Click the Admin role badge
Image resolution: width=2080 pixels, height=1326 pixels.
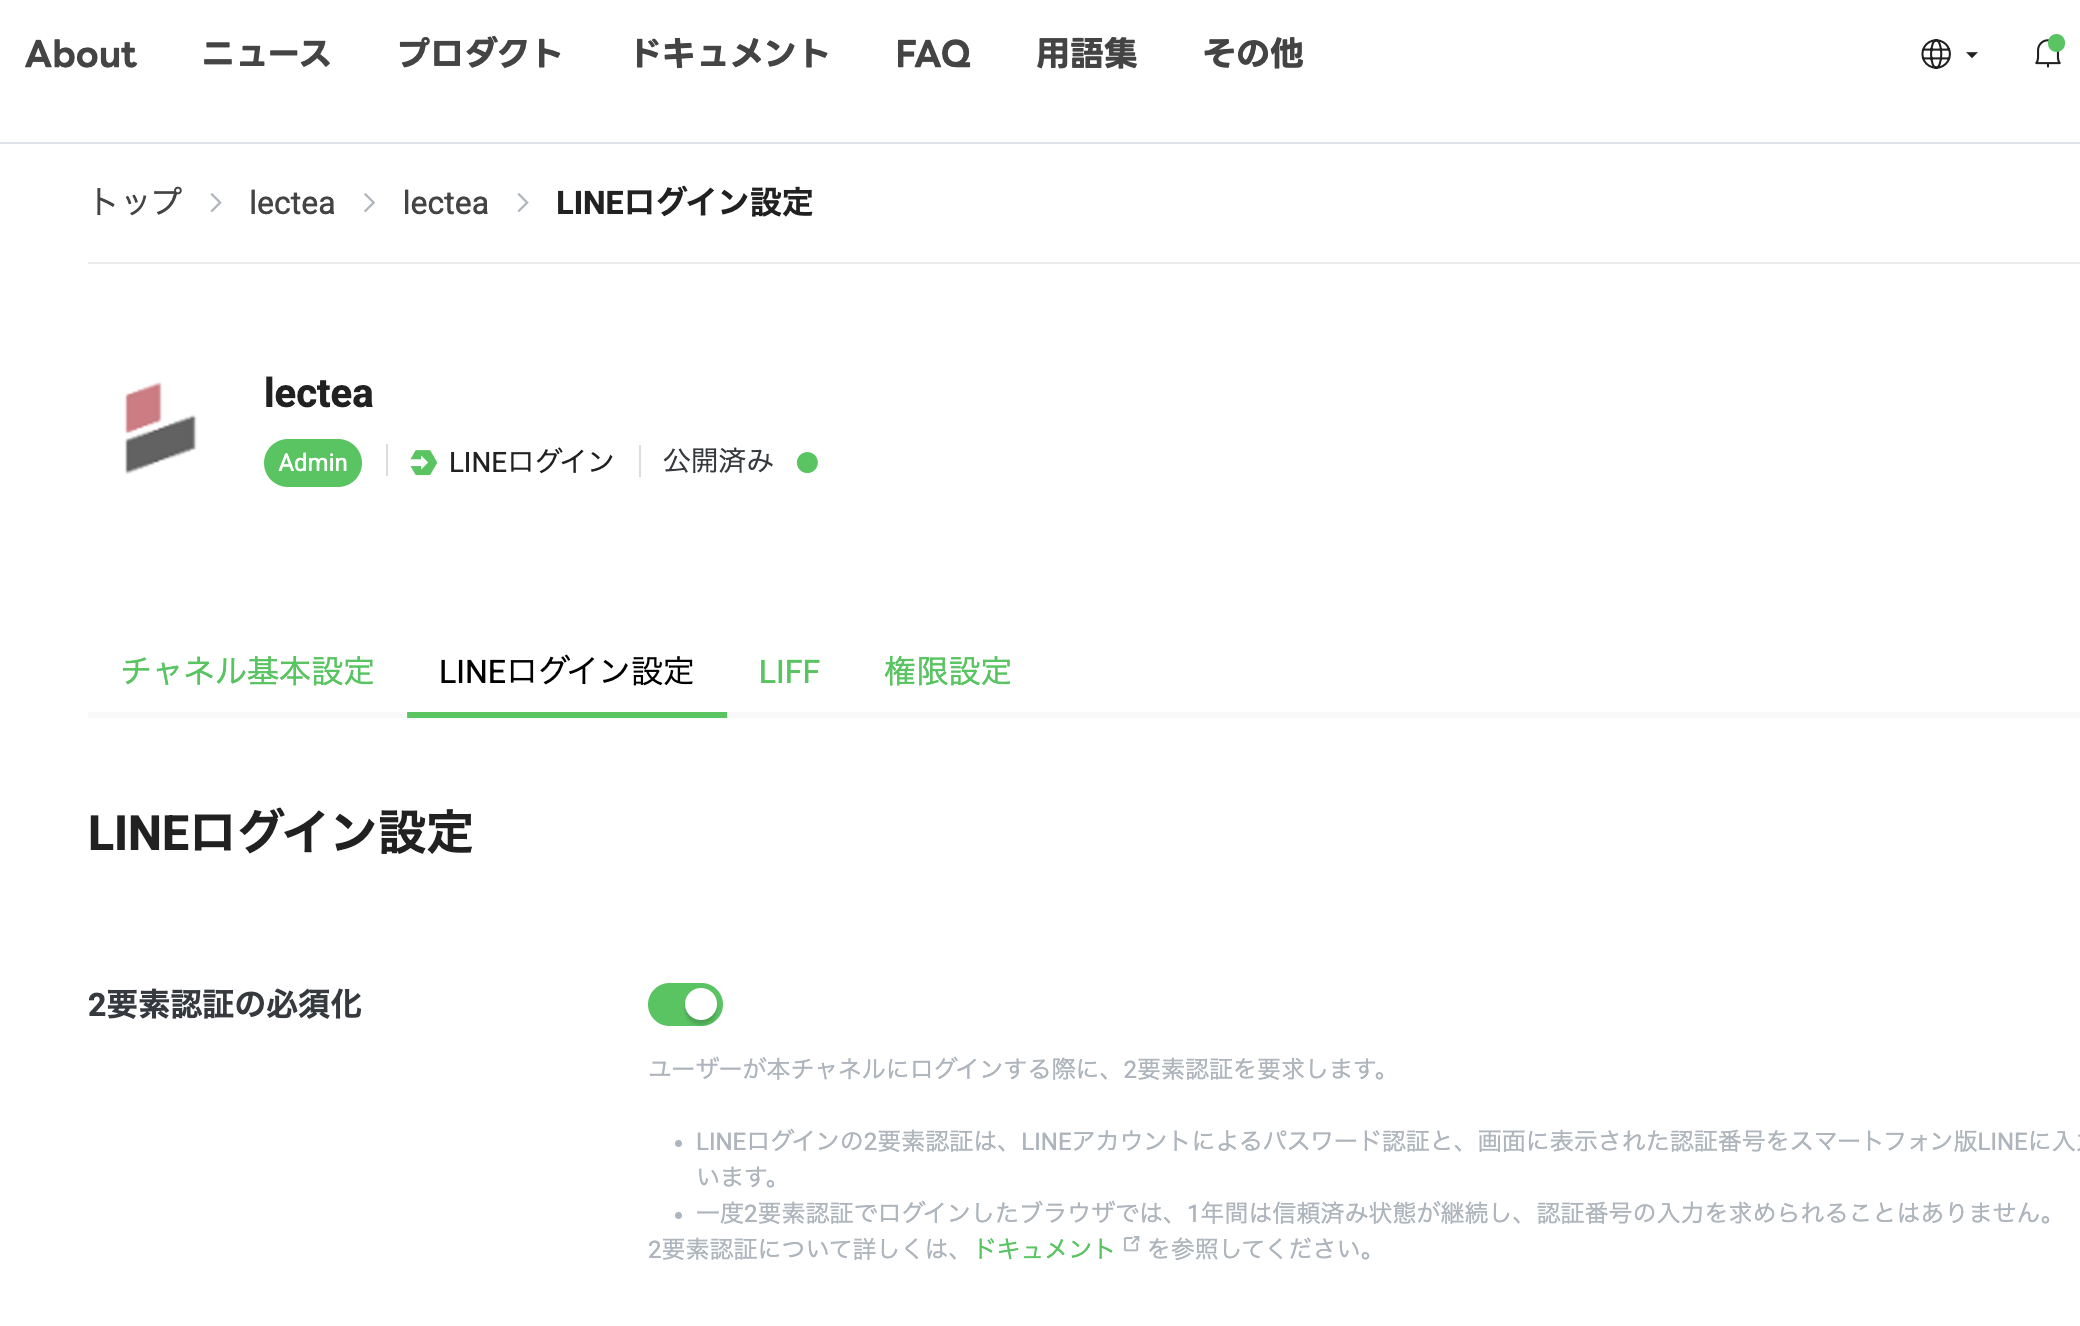click(312, 462)
